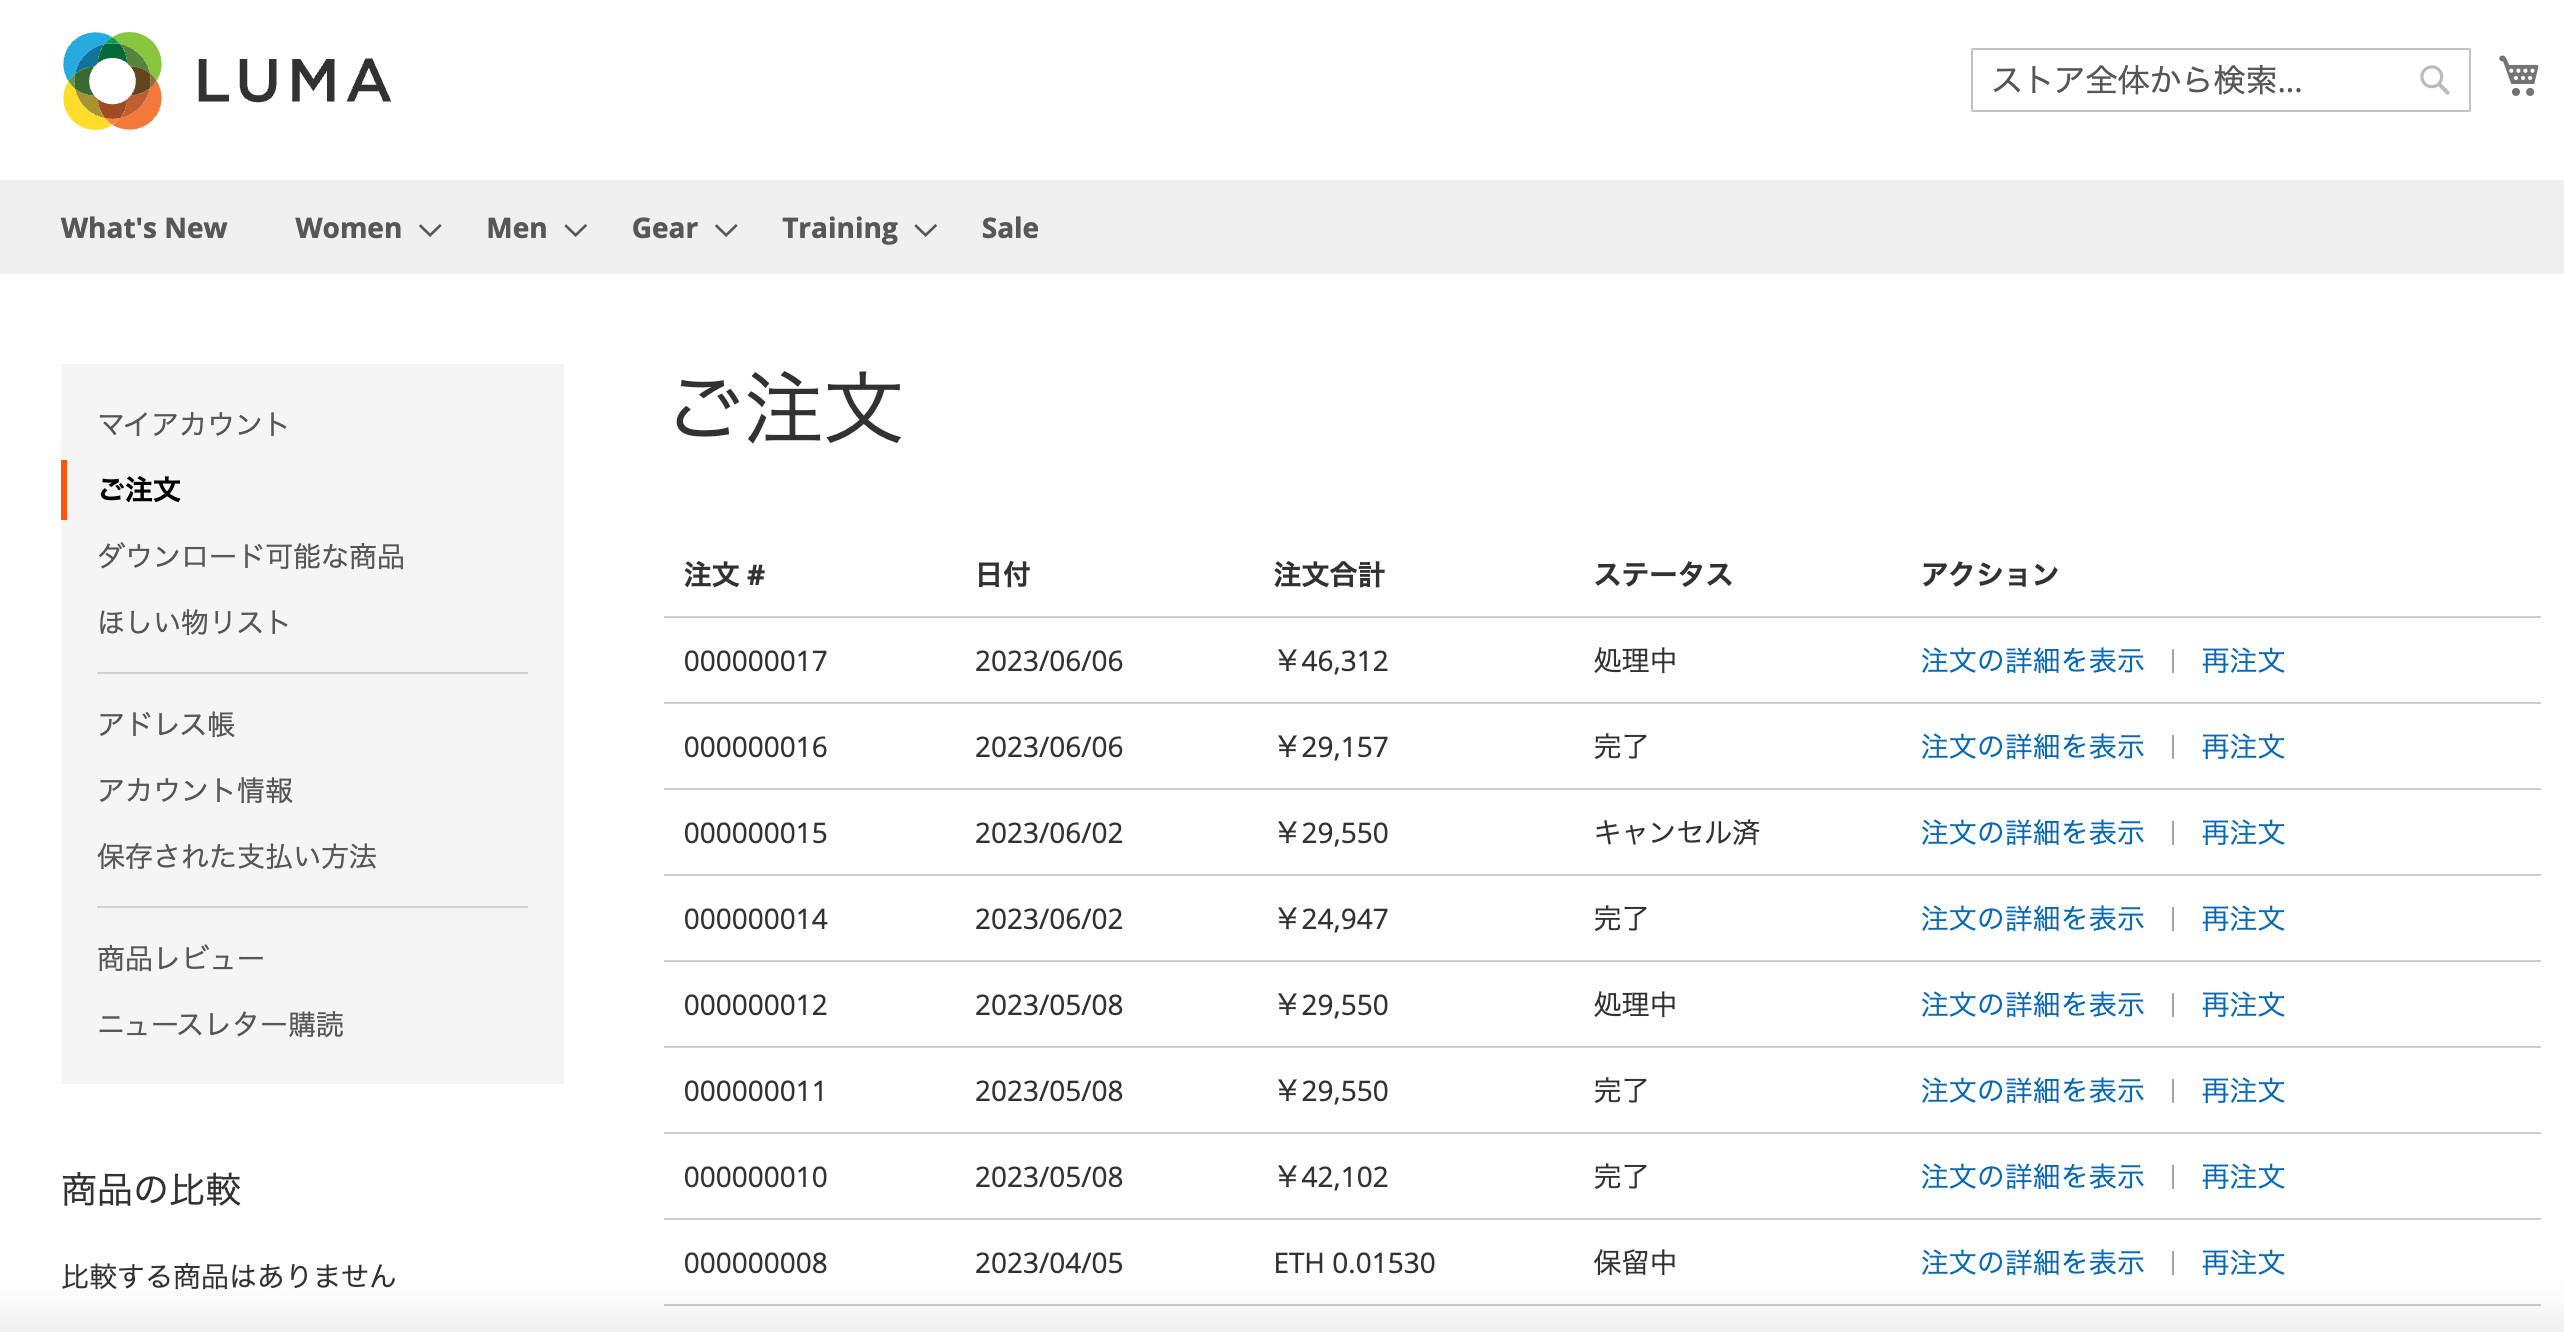Expand the Men navigation dropdown
The height and width of the screenshot is (1332, 2564).
(x=575, y=230)
